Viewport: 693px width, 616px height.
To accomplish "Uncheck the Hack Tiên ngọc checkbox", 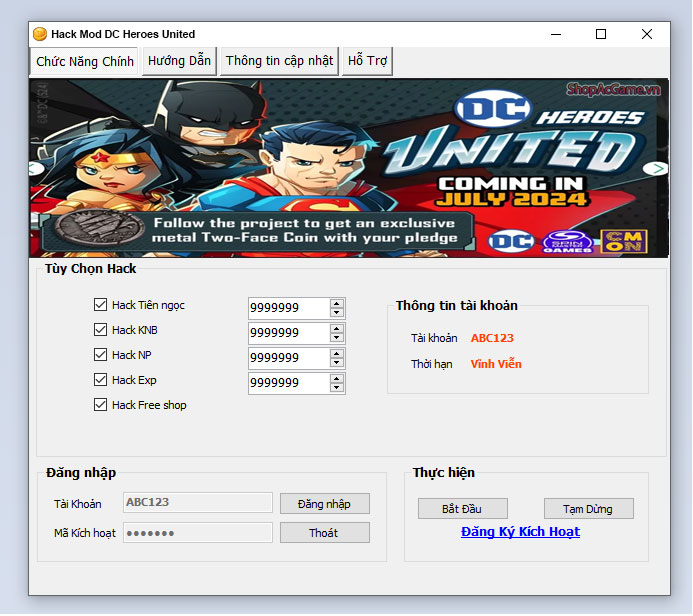I will point(100,305).
